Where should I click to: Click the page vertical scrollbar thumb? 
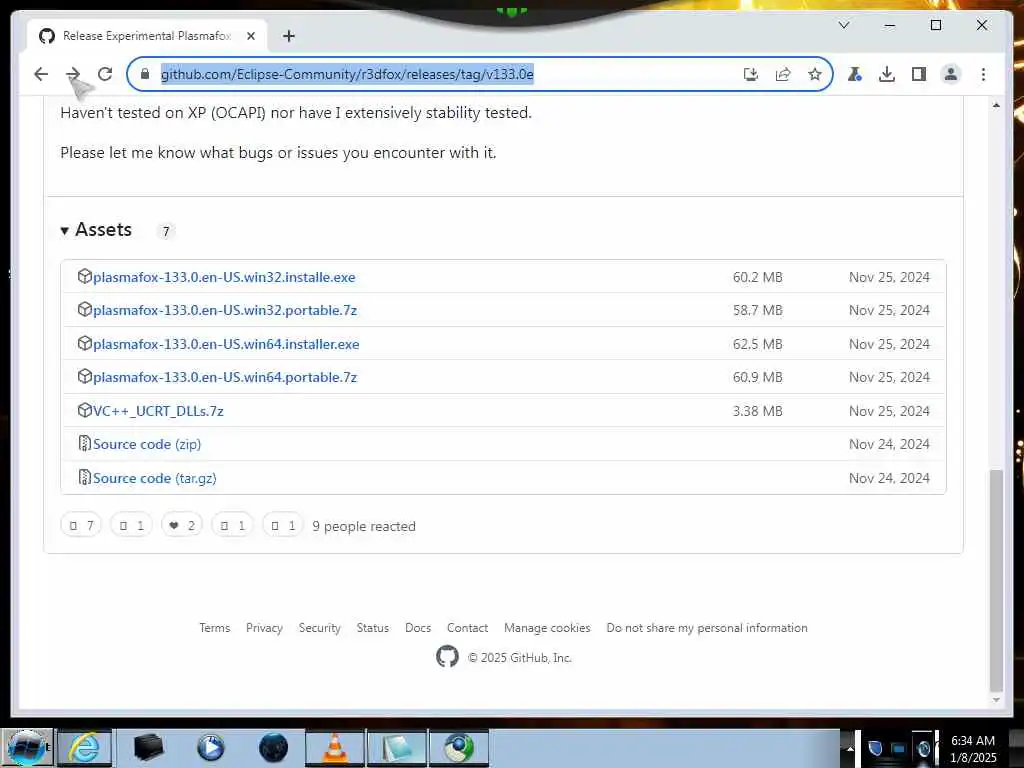(996, 580)
